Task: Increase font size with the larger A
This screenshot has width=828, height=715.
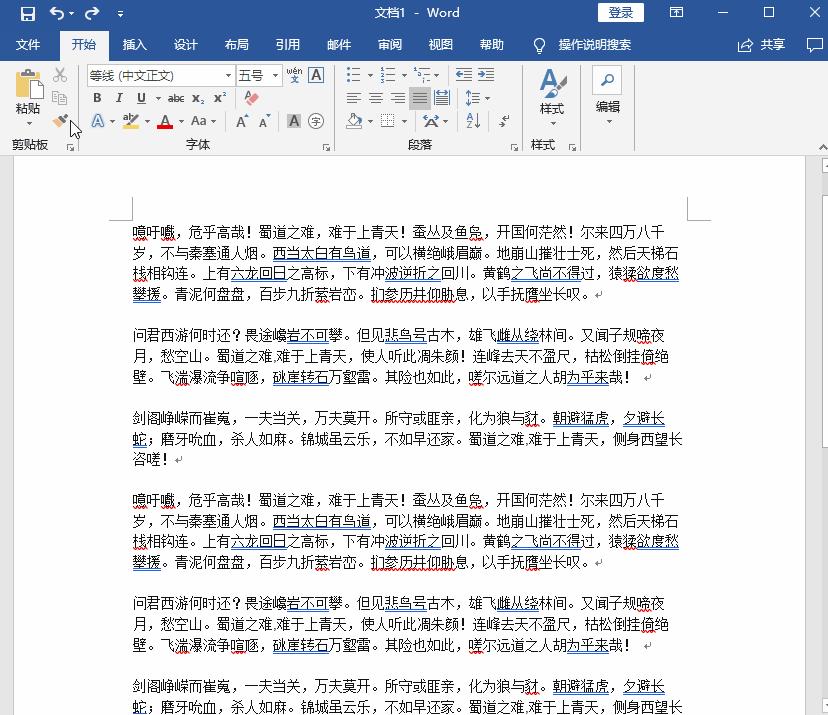Action: pyautogui.click(x=242, y=121)
